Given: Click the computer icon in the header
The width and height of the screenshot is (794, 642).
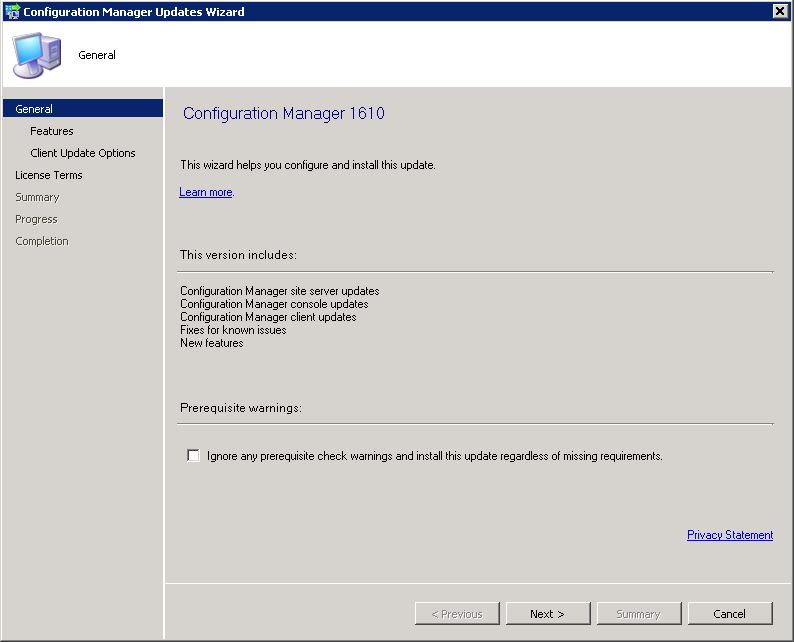Looking at the screenshot, I should point(37,55).
